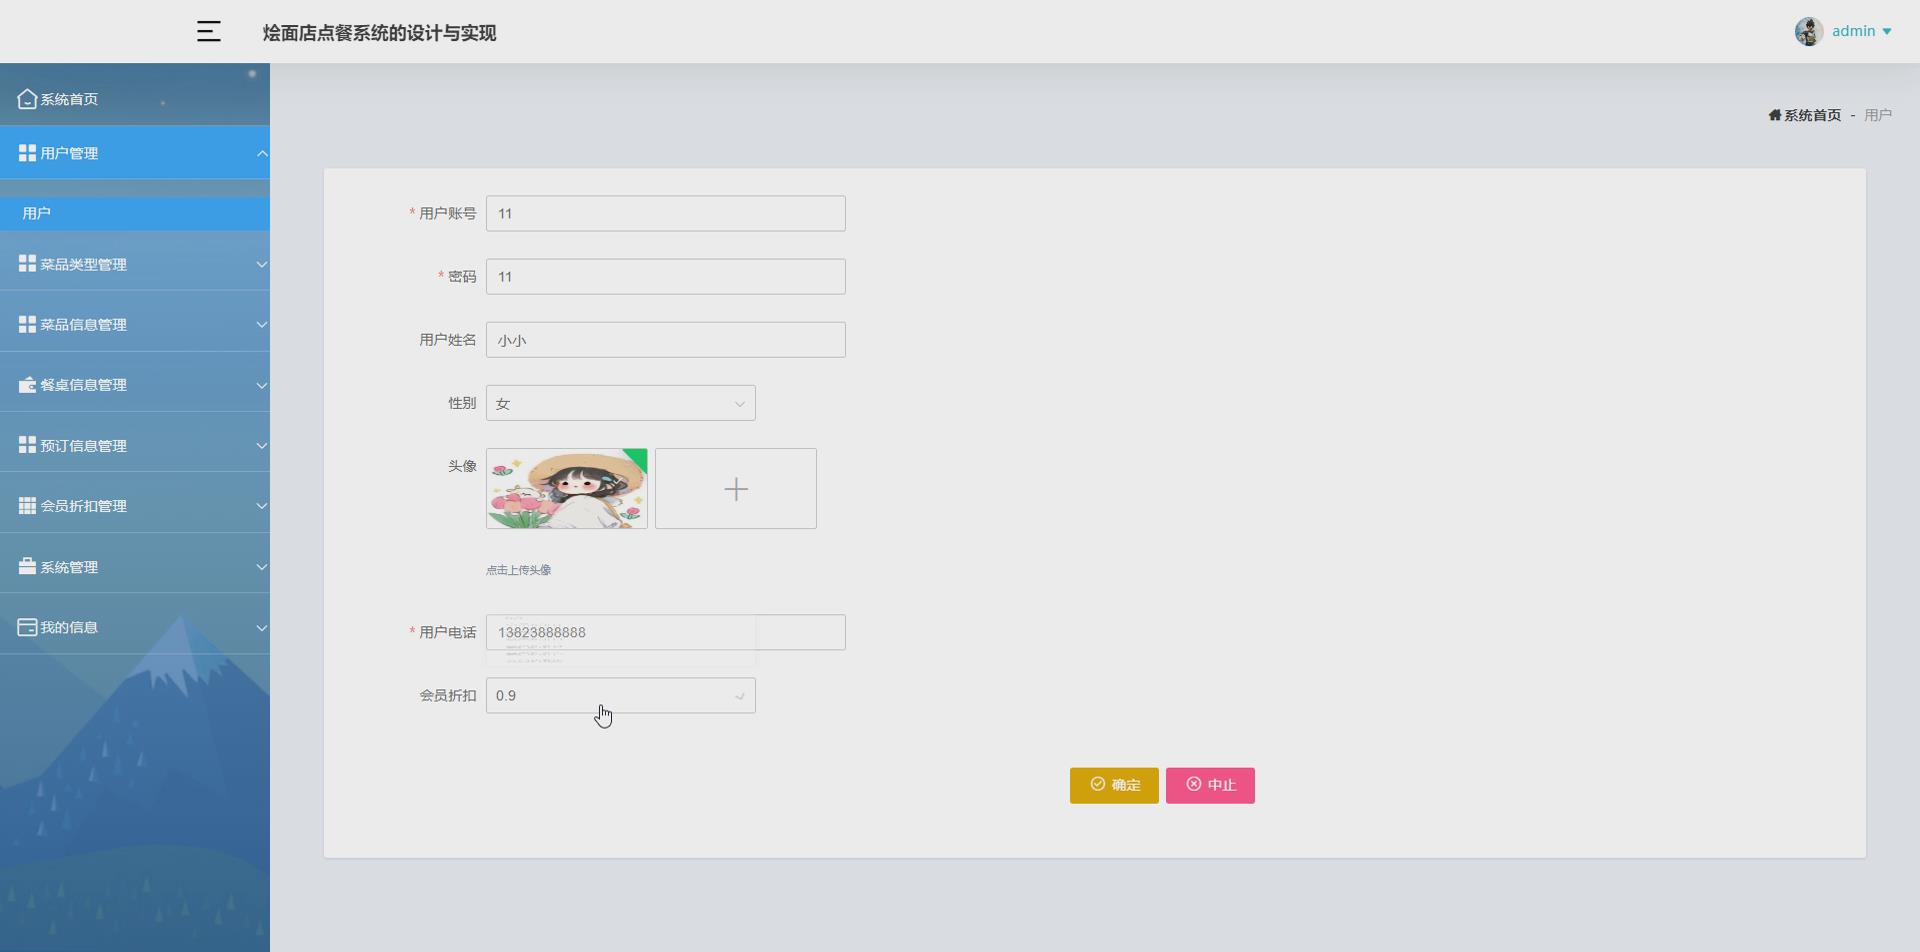Expand 会员折扣管理 chevron

point(261,506)
